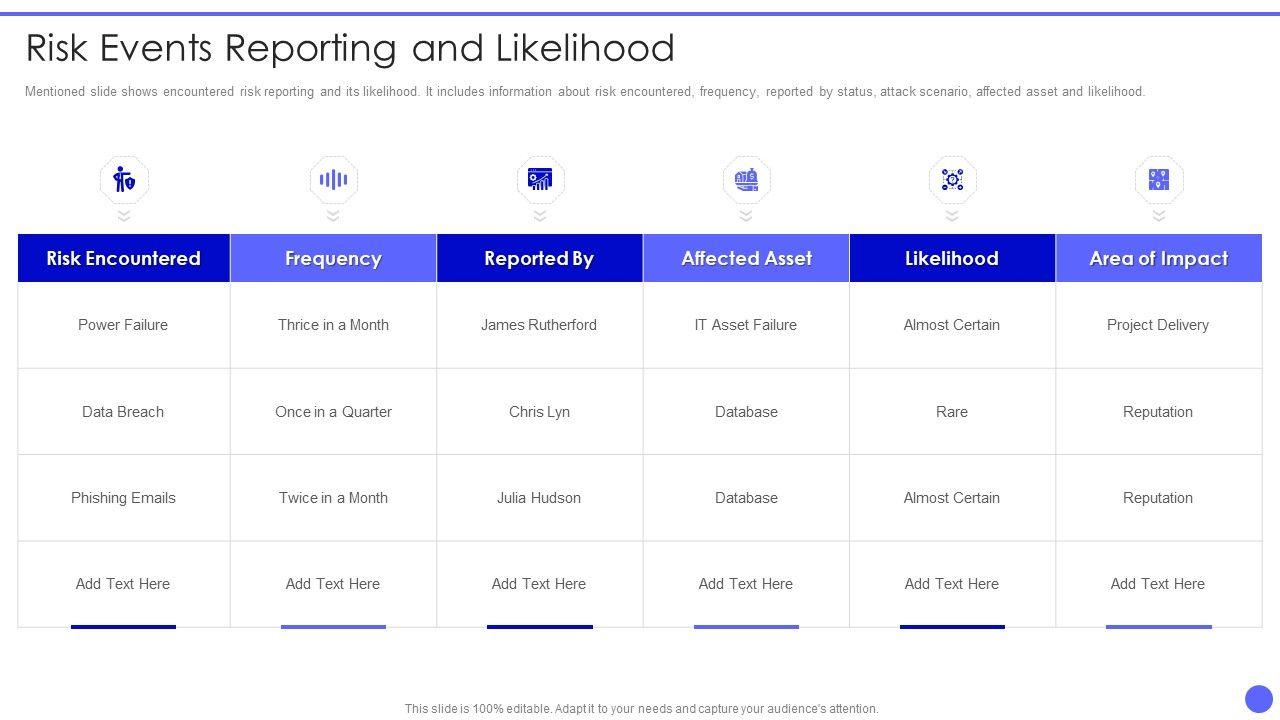The width and height of the screenshot is (1280, 720).
Task: Click the person-with-shield icon above Risk Encountered
Action: [x=124, y=180]
